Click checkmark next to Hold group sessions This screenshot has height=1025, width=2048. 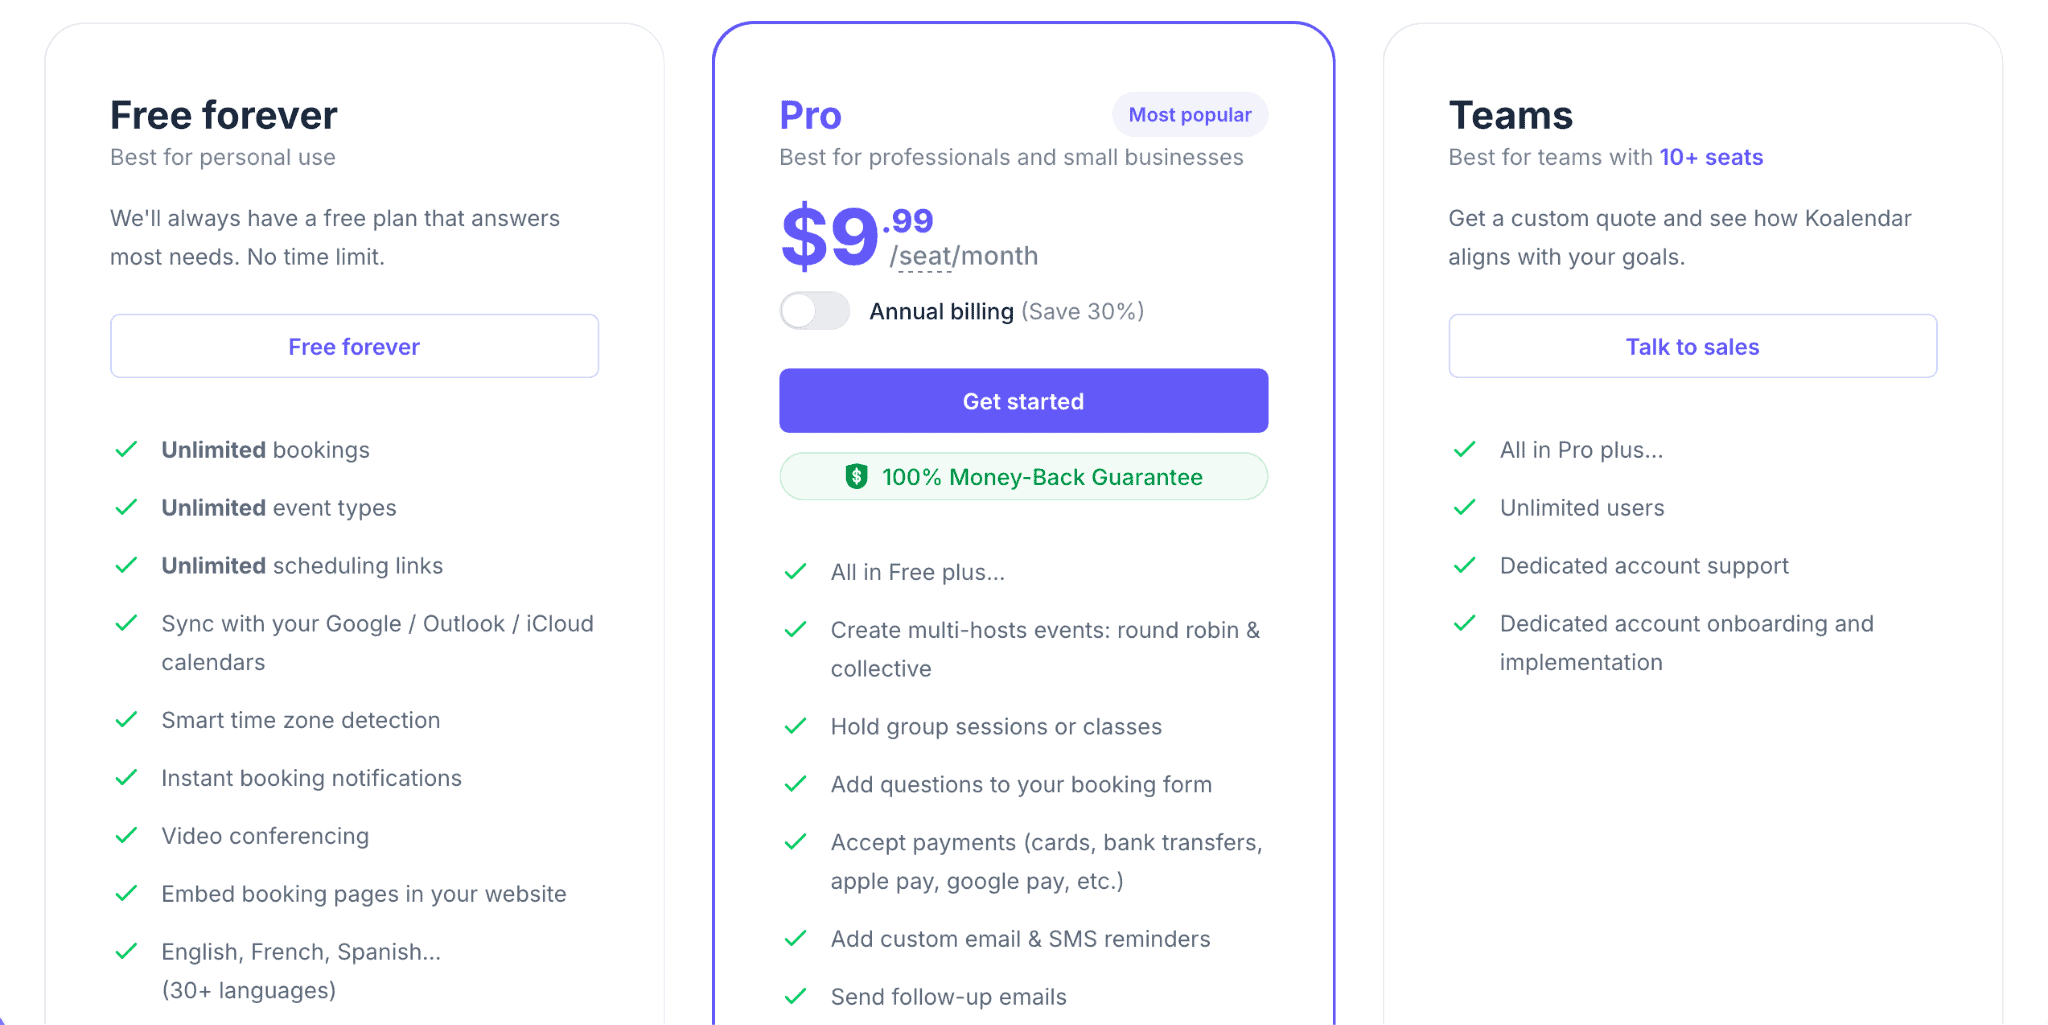(x=795, y=727)
